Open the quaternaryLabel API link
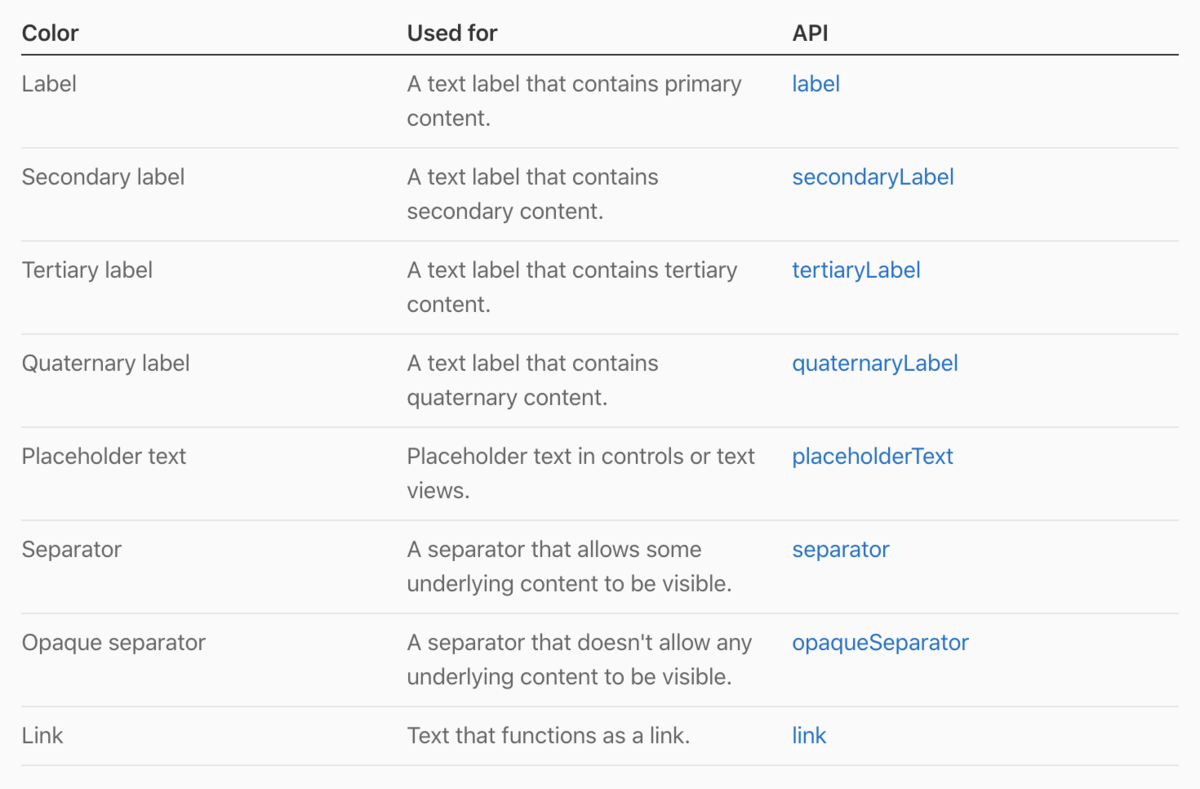 pyautogui.click(x=875, y=363)
